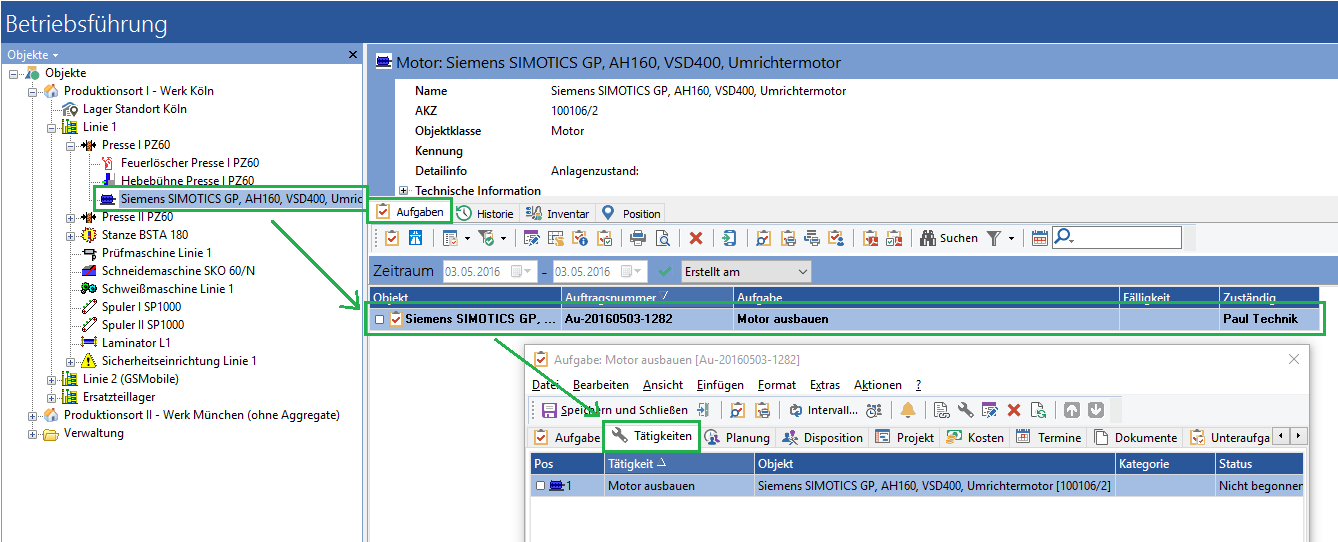Click the green checkmark beside Zeitraum dates
The image size is (1338, 542).
665,271
